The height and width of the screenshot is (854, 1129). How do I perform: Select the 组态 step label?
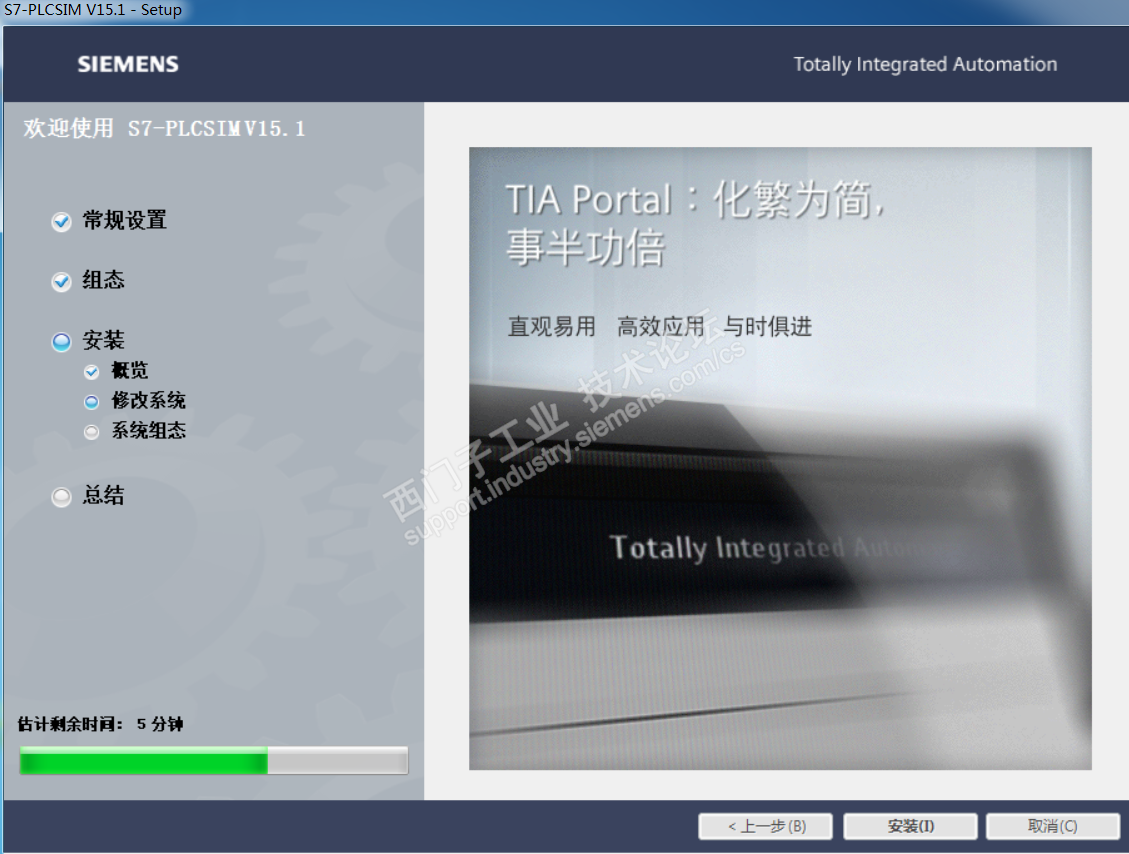pos(104,280)
